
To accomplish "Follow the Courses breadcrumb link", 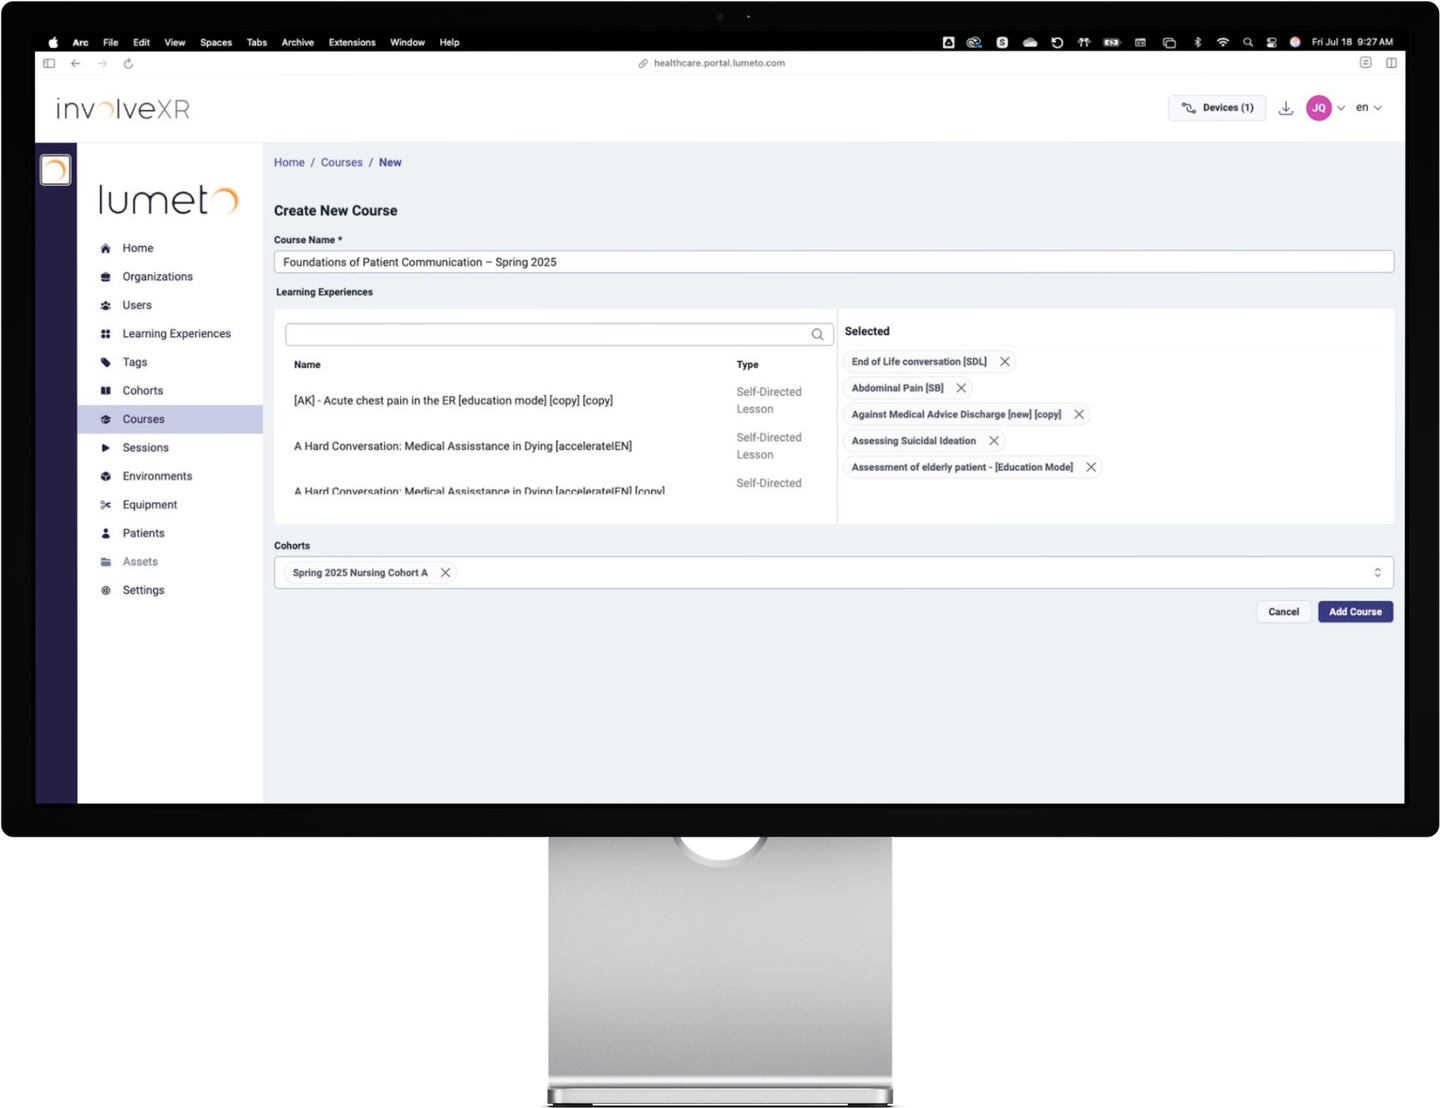I will [x=342, y=162].
